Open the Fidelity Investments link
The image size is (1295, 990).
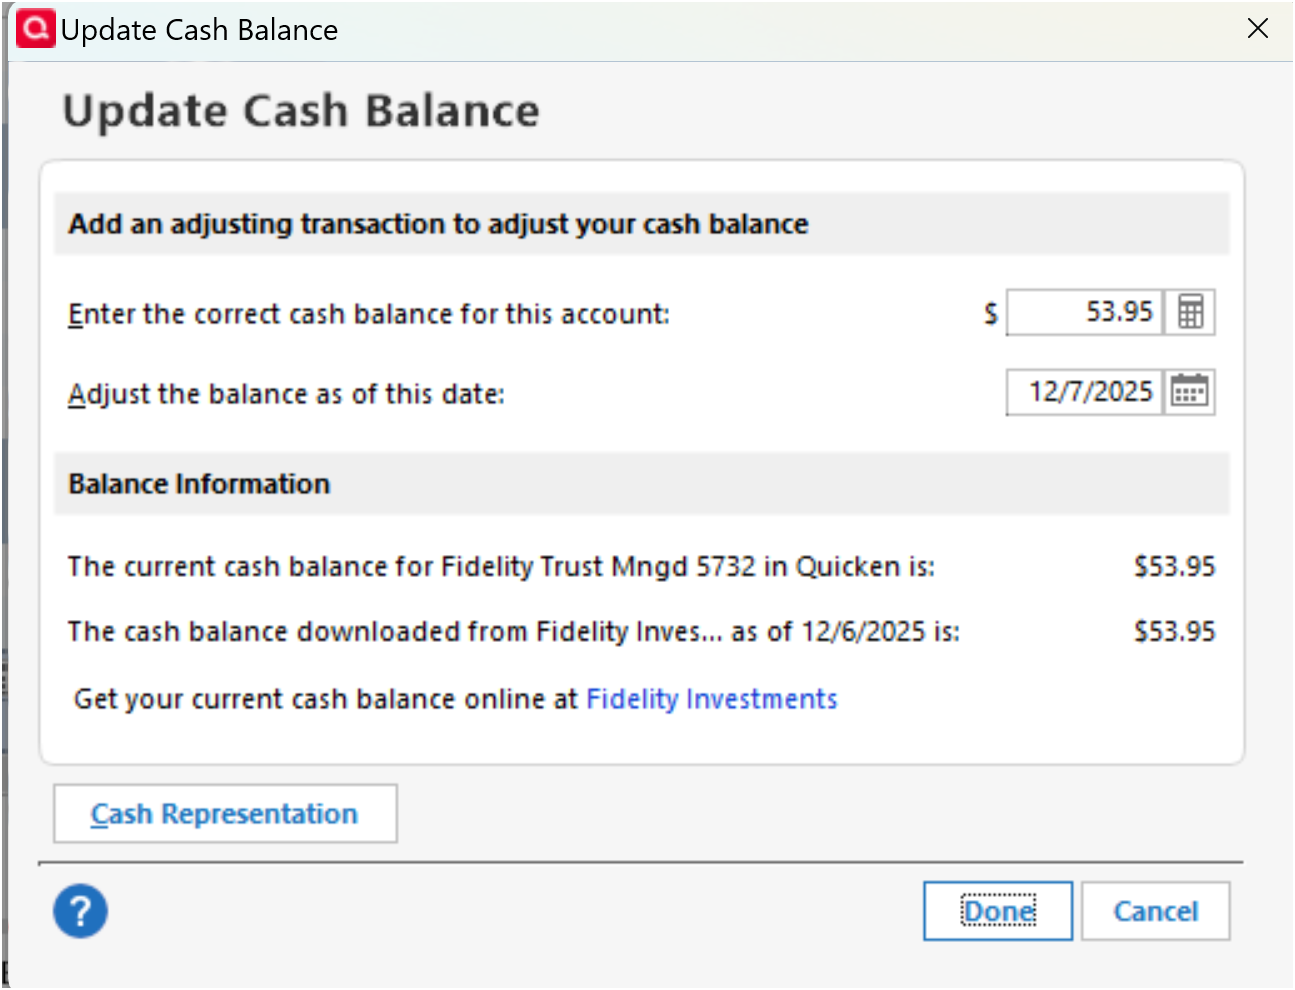click(x=711, y=698)
